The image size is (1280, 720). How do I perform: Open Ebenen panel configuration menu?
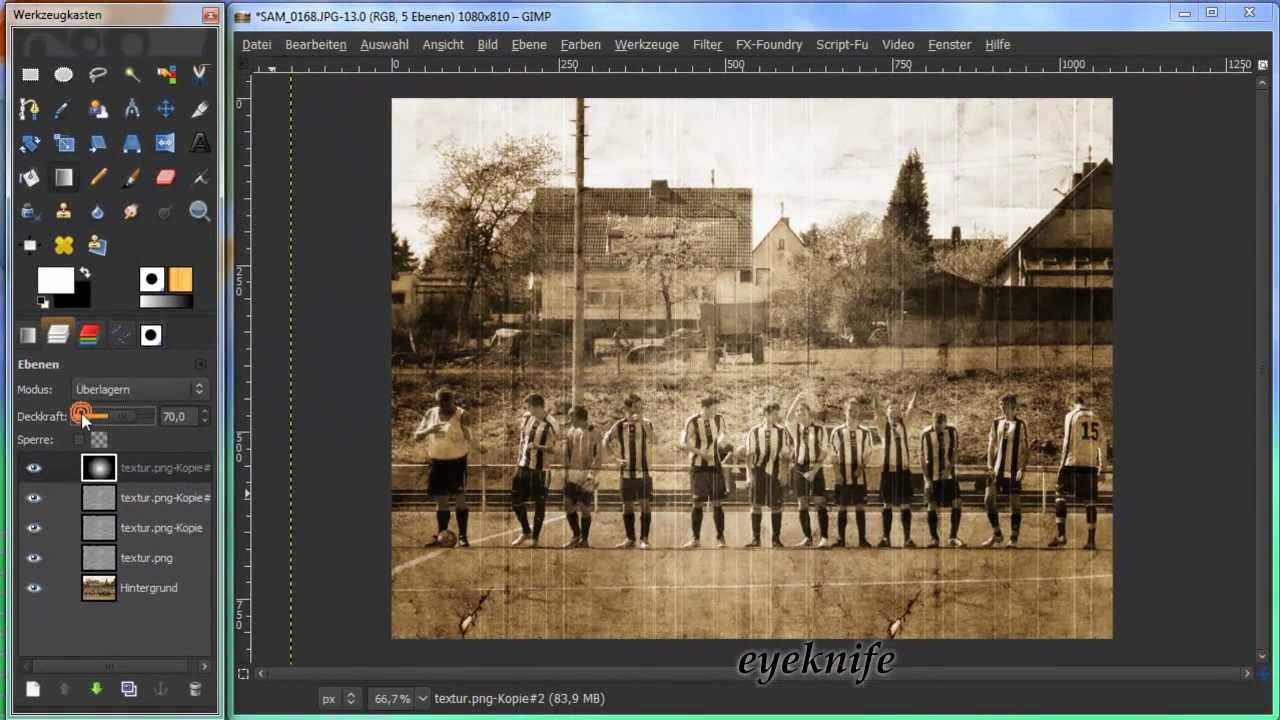(x=201, y=364)
